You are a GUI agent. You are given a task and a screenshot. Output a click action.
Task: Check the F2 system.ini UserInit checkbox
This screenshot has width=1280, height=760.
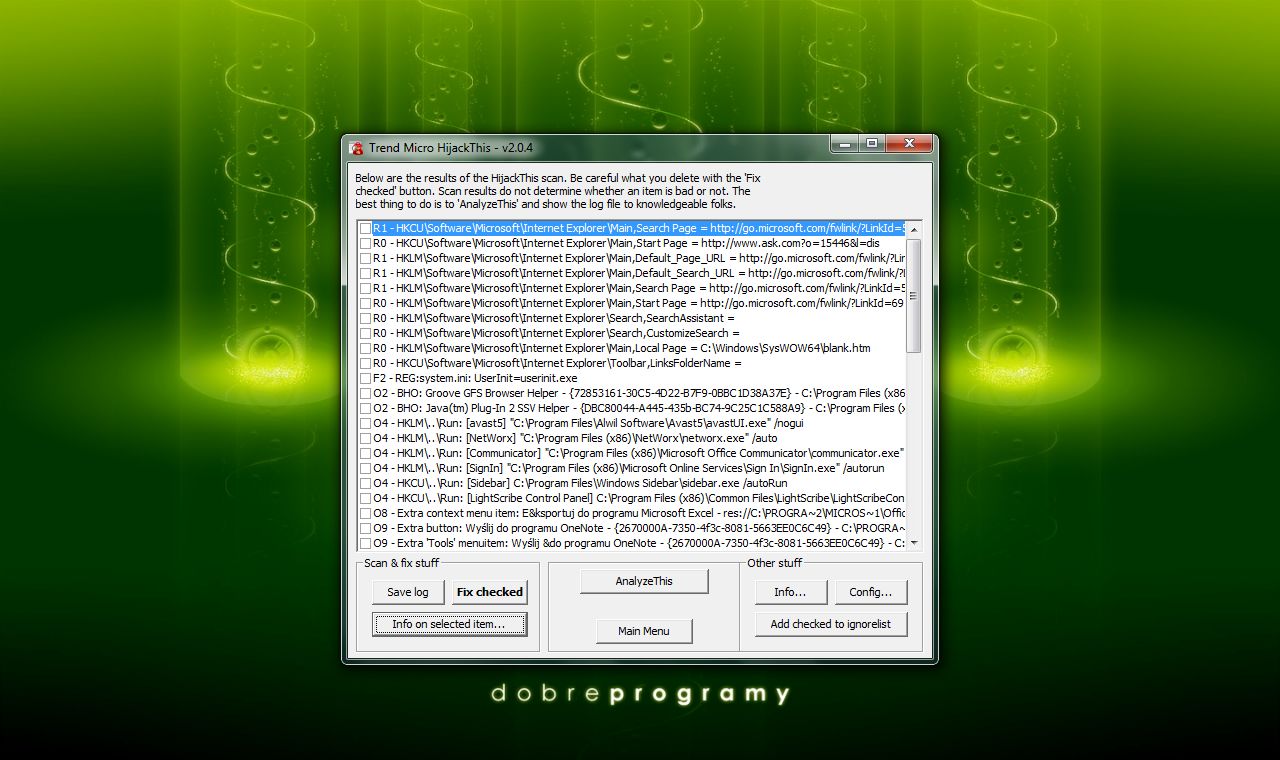click(x=366, y=378)
